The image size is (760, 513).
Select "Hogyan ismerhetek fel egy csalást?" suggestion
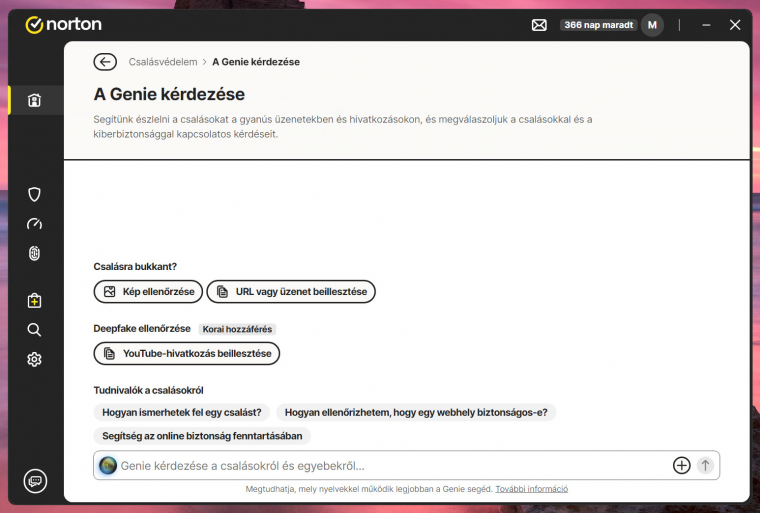[x=182, y=412]
